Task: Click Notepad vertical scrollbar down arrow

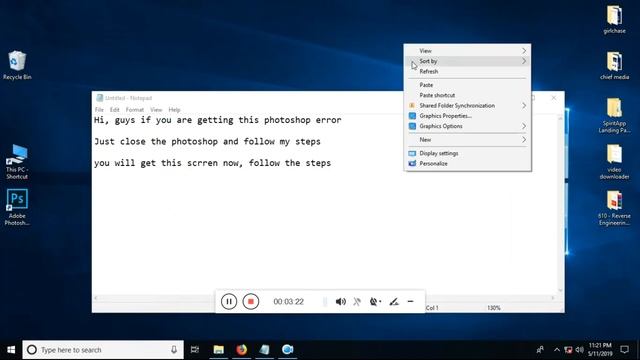Action: [560, 290]
